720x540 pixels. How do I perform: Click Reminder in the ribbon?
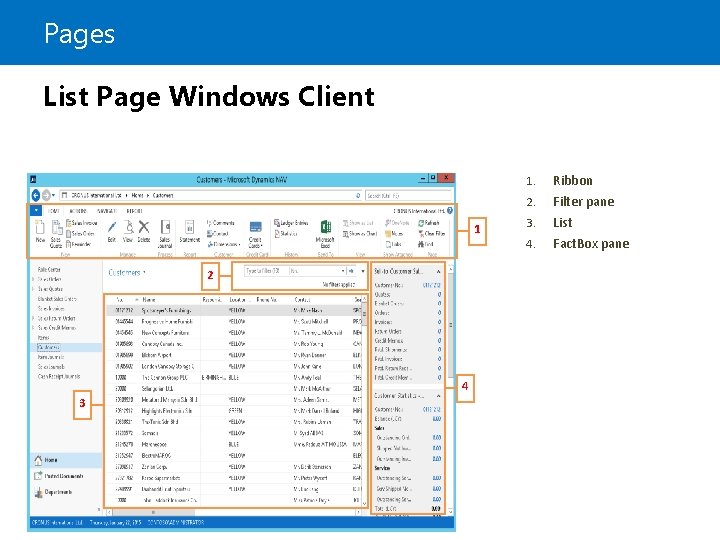tap(79, 244)
